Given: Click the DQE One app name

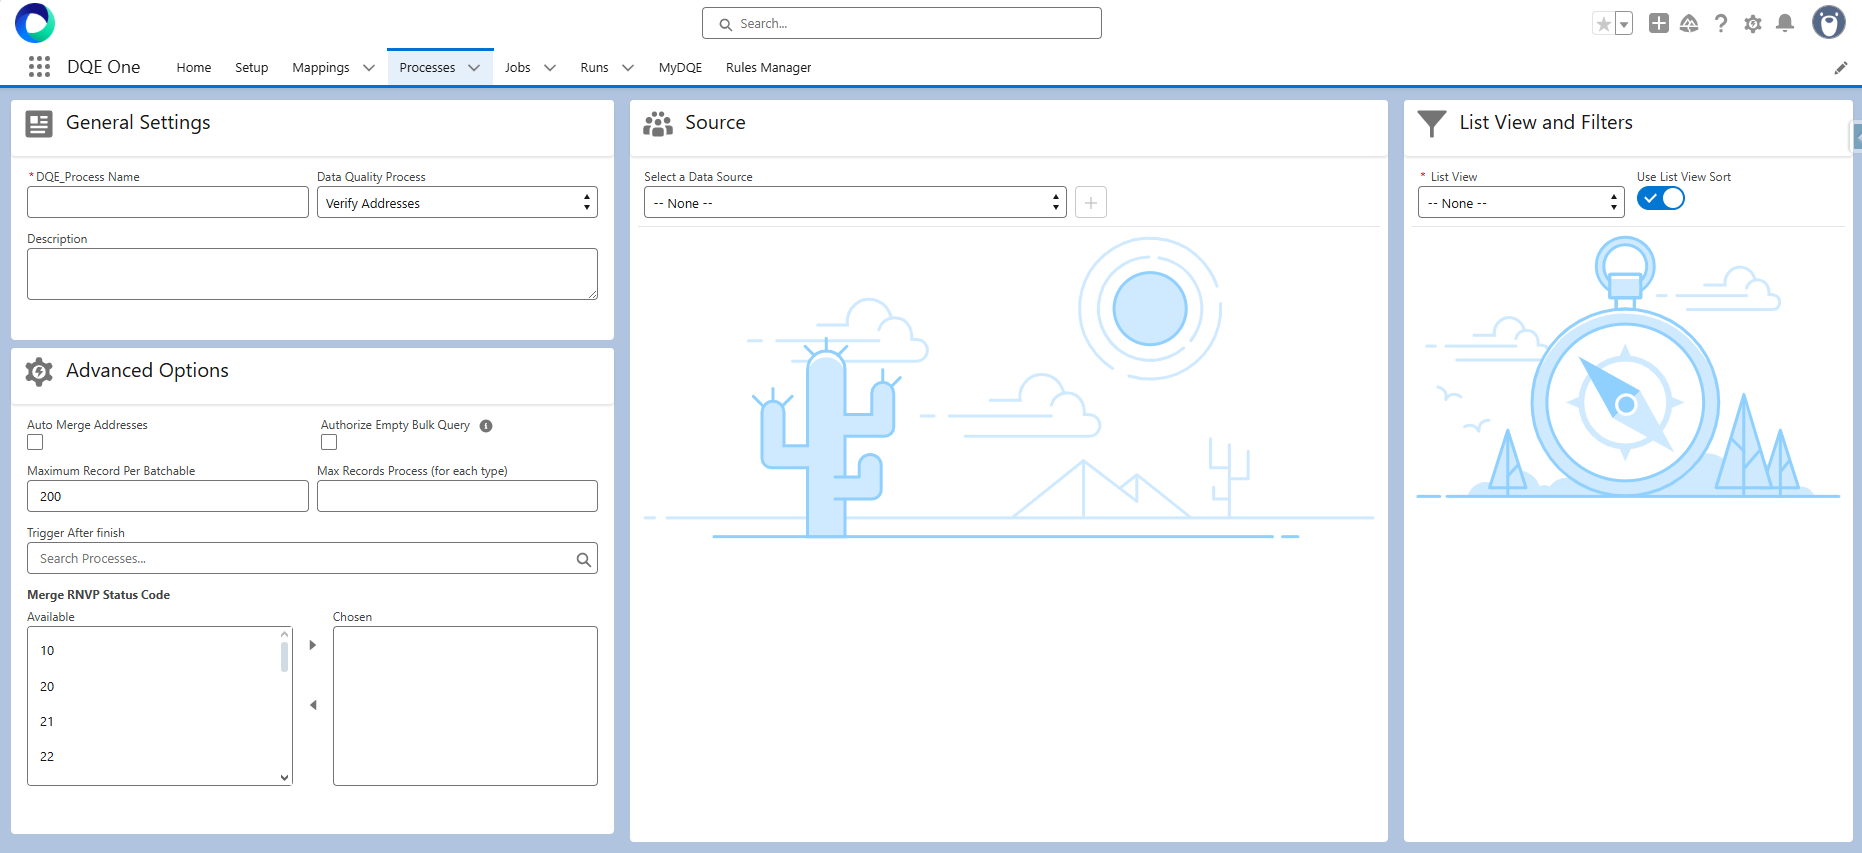Looking at the screenshot, I should 104,67.
